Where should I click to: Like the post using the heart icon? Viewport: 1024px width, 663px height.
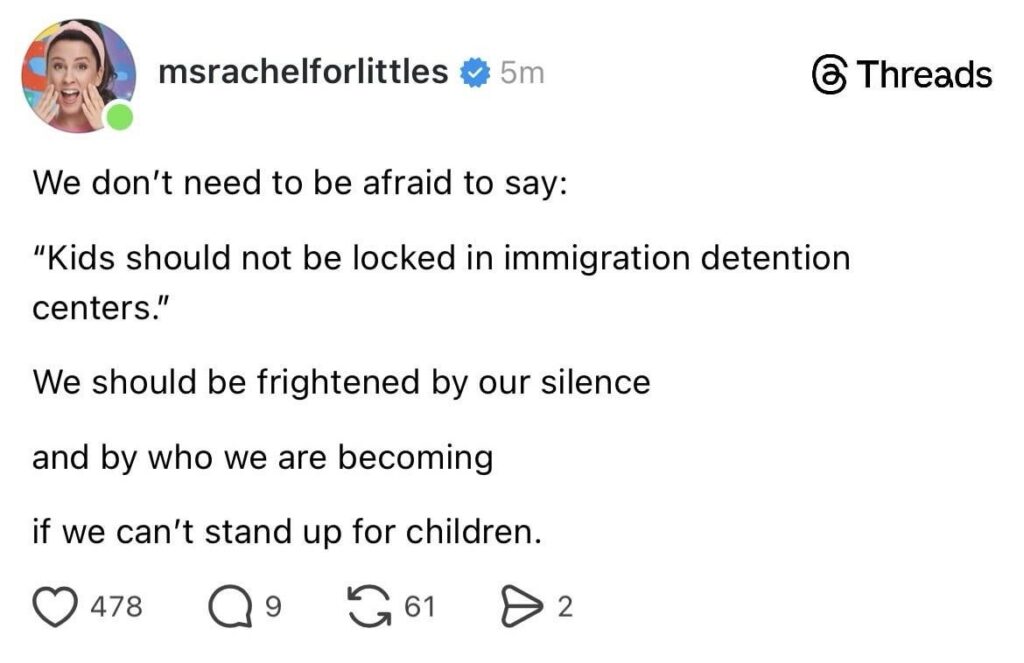pyautogui.click(x=57, y=601)
